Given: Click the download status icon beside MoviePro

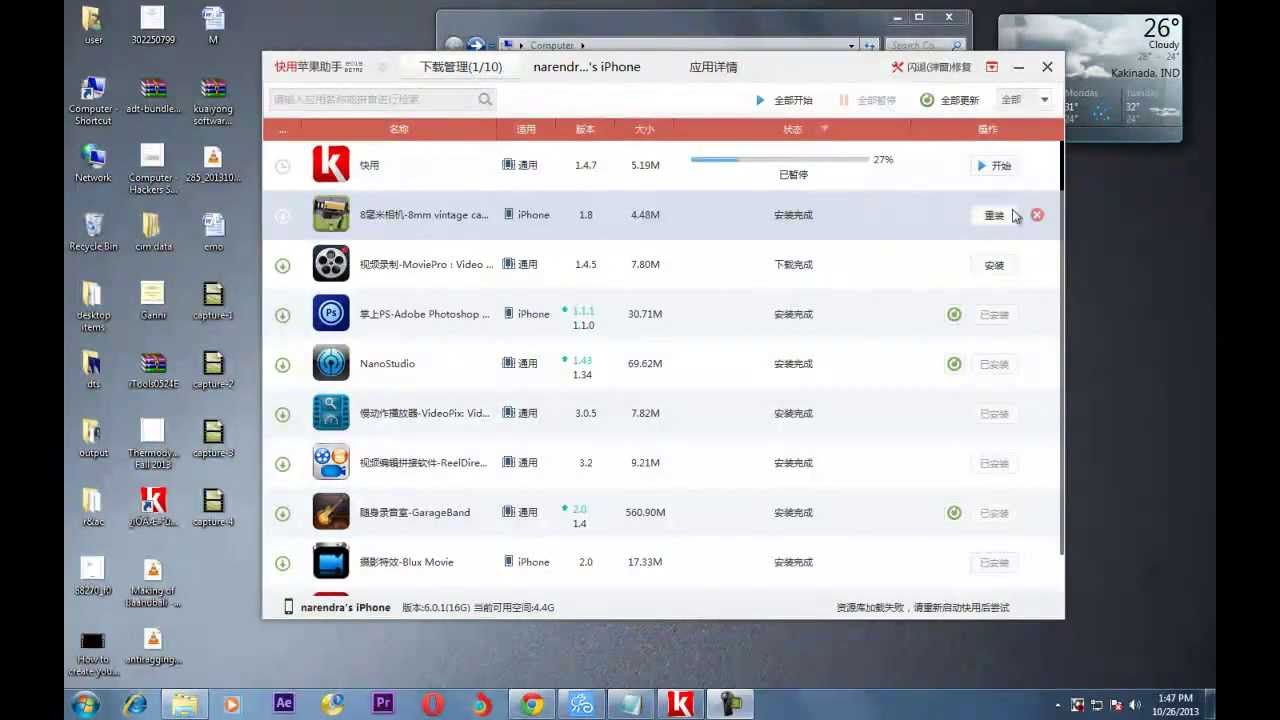Looking at the screenshot, I should pyautogui.click(x=283, y=265).
